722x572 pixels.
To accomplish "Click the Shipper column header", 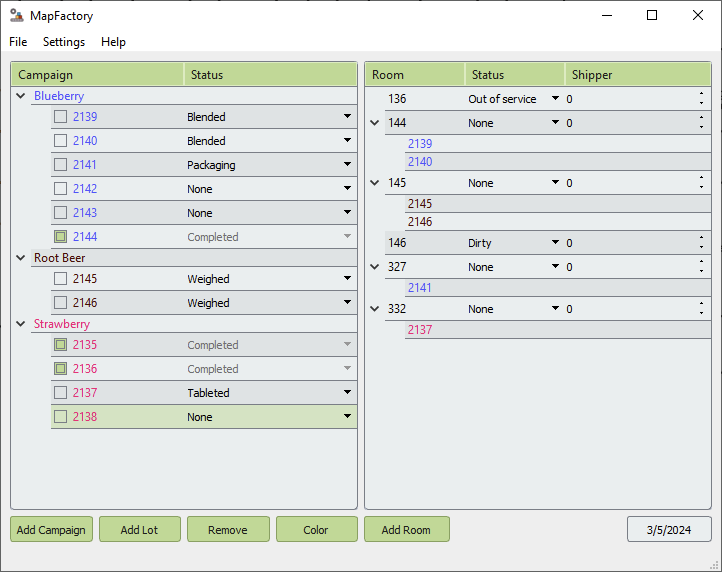I will tap(638, 75).
